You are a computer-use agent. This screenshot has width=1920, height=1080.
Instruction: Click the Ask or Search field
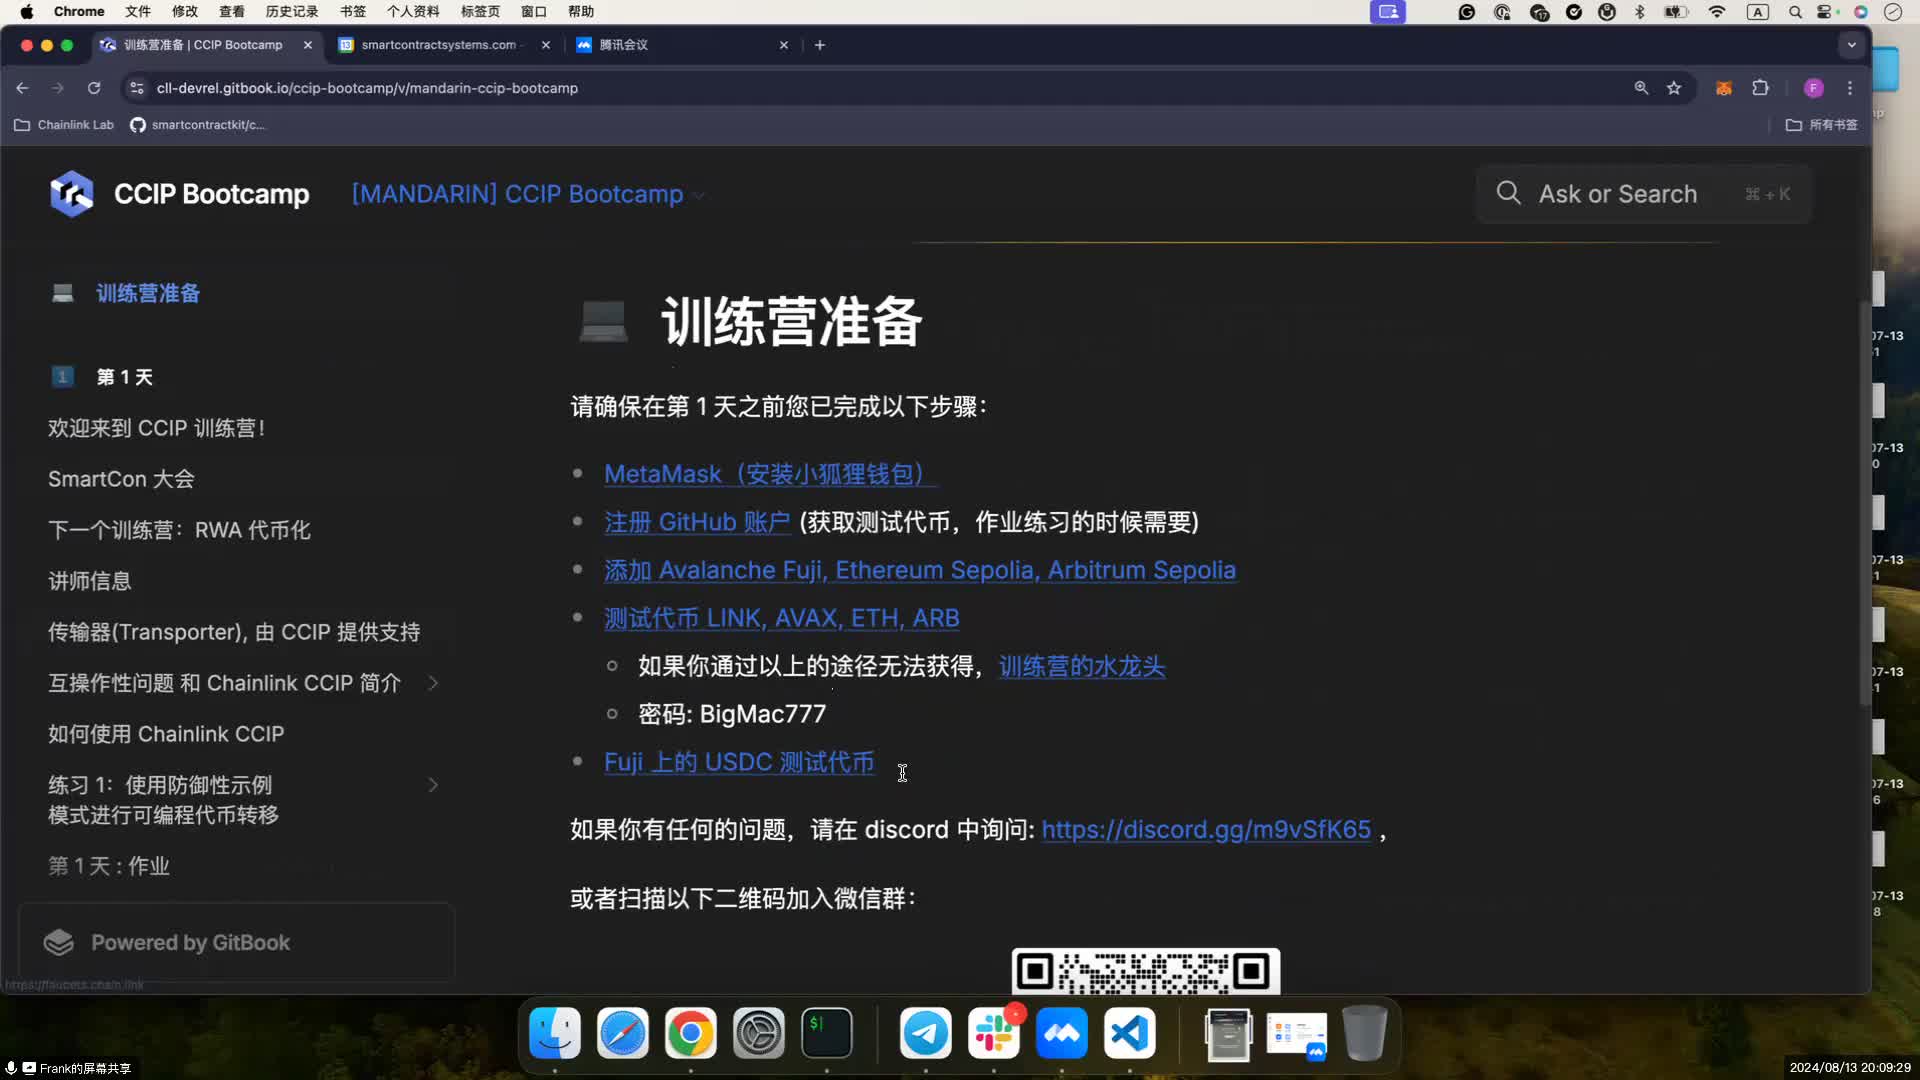pos(1643,194)
